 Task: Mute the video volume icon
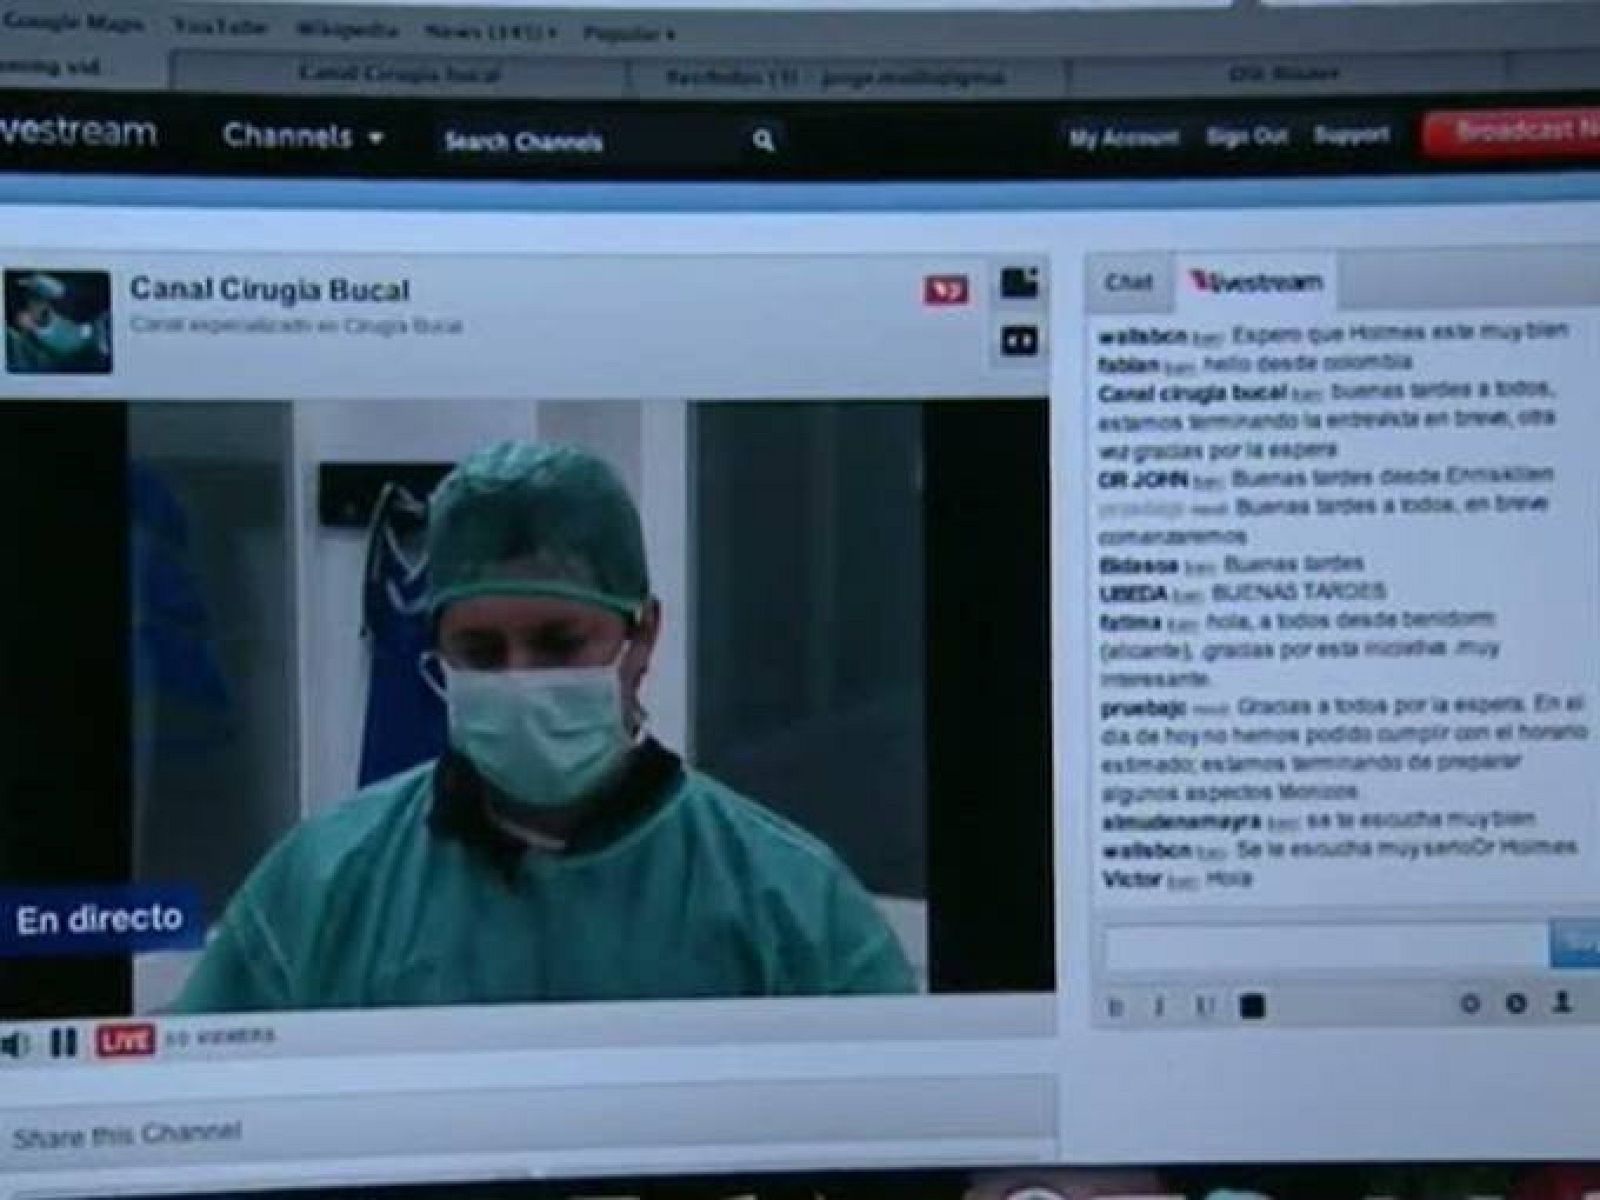tap(16, 1044)
